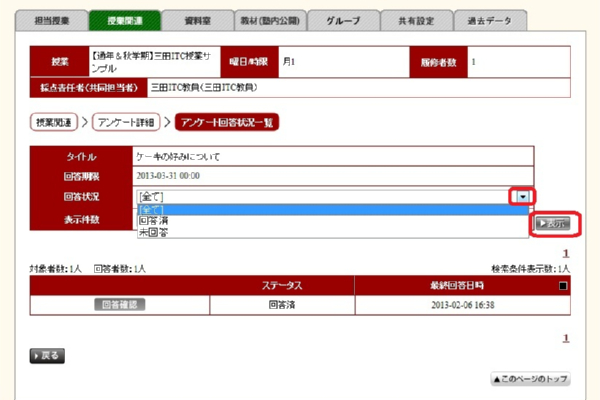Screen dimensions: 600x400
Task: Click the アンケート回答状況一覧 breadcrumb
Action: 226,123
